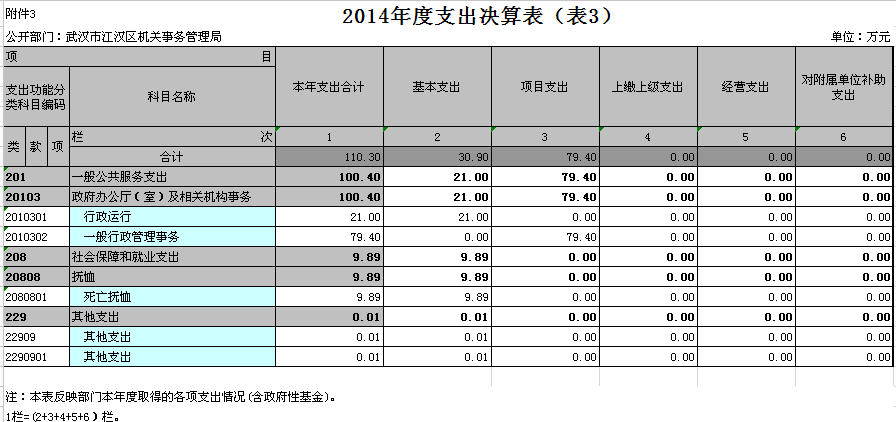Screen dimensions: 896x422
Task: Select the 本年支出合计 column header
Action: tap(329, 87)
